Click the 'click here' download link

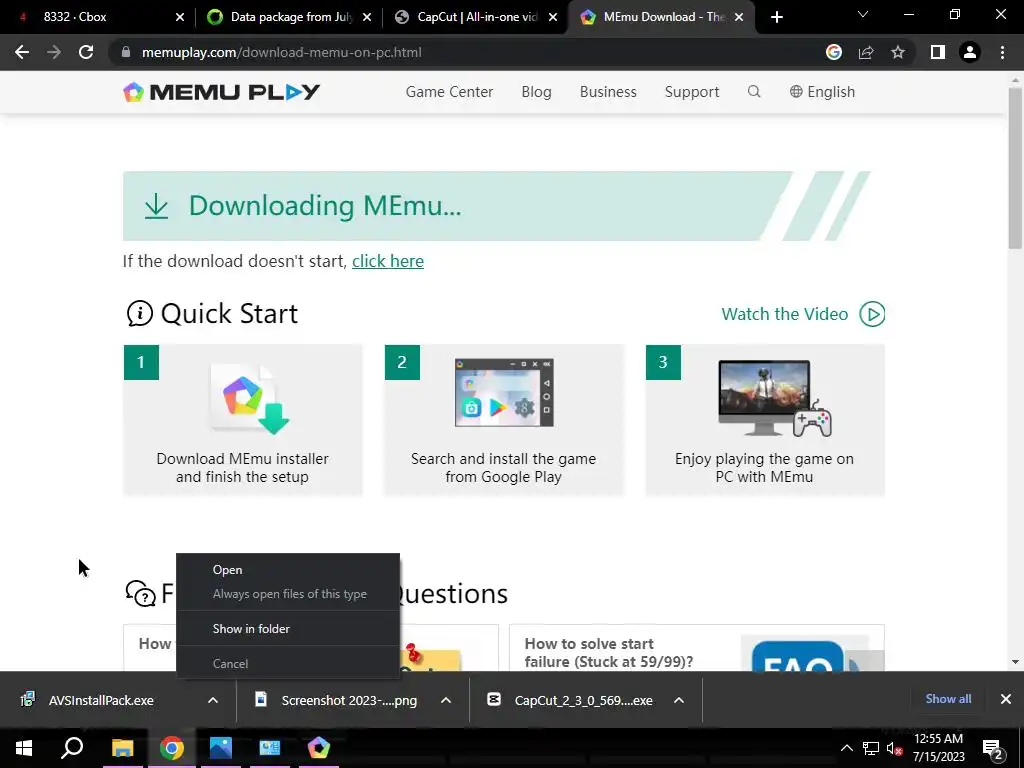[388, 261]
